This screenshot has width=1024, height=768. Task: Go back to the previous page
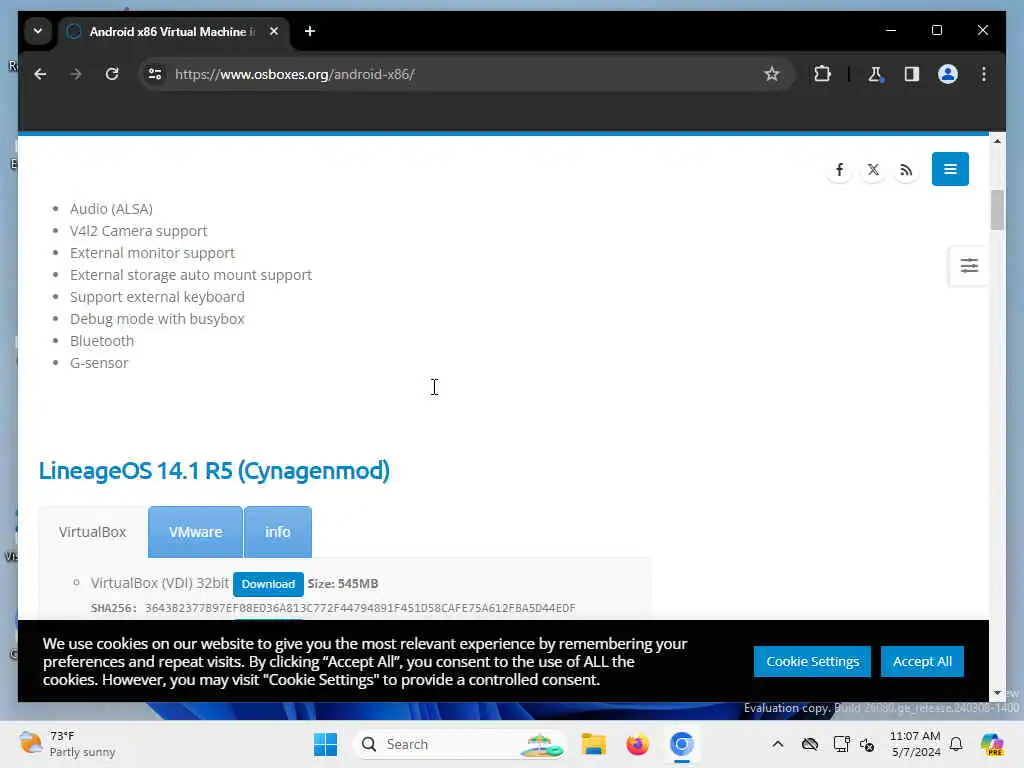(40, 74)
